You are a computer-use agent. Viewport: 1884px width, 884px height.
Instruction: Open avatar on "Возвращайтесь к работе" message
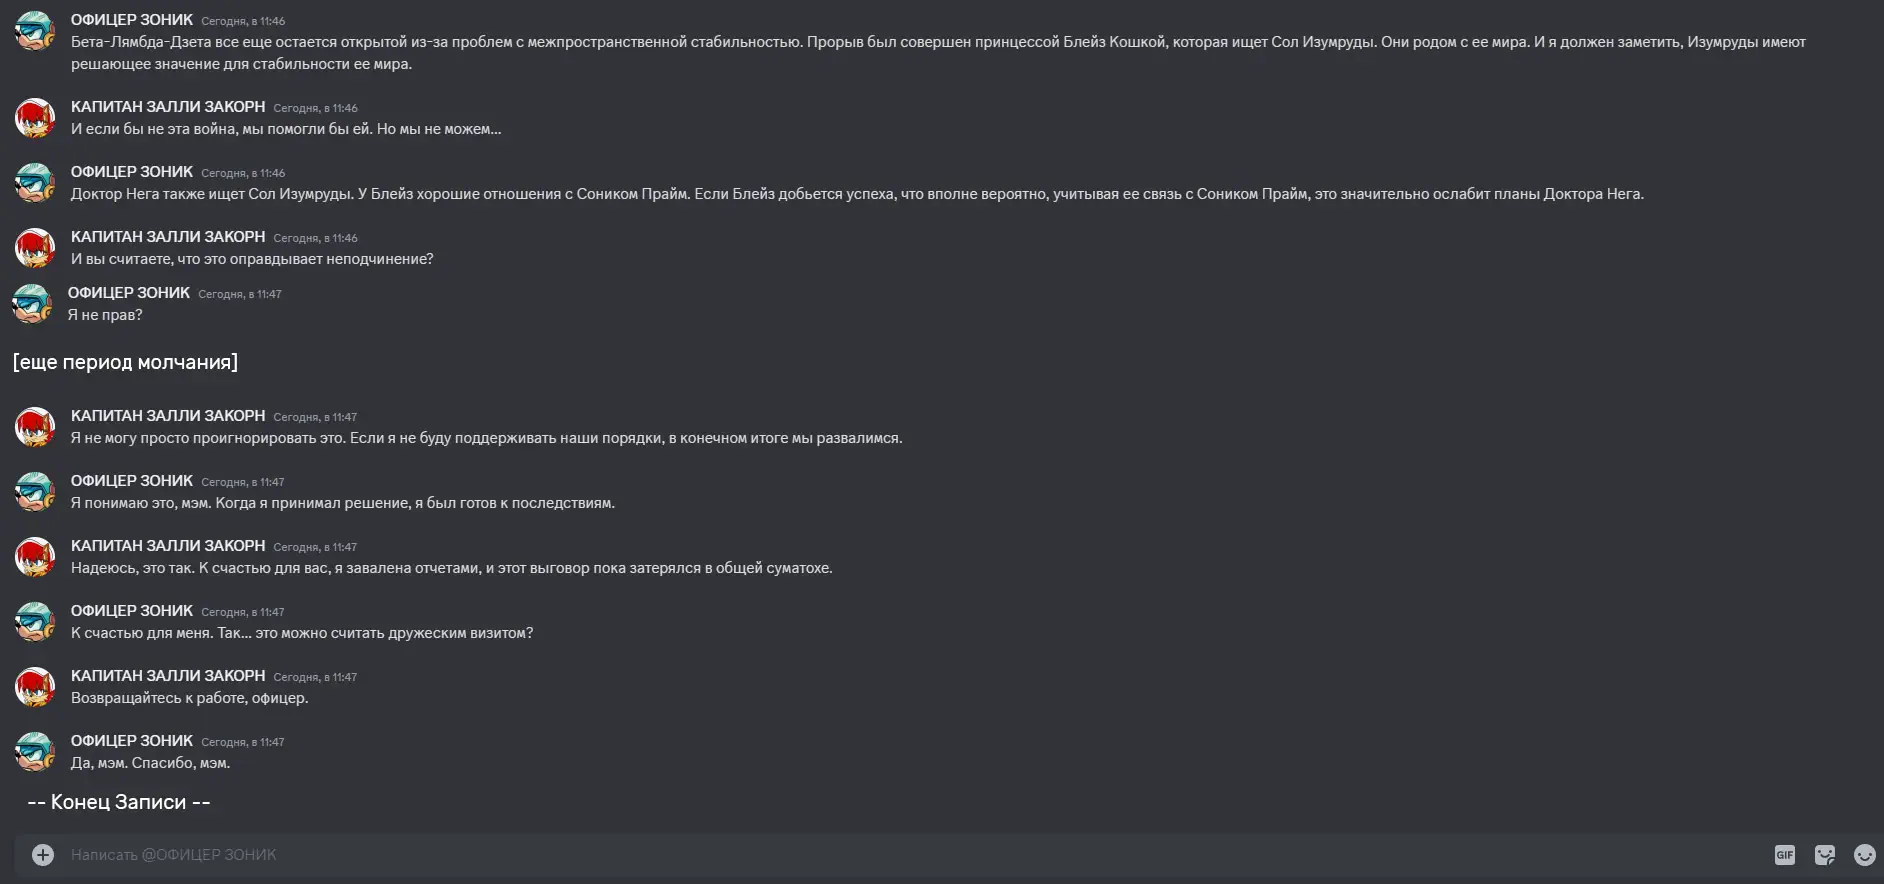point(34,687)
